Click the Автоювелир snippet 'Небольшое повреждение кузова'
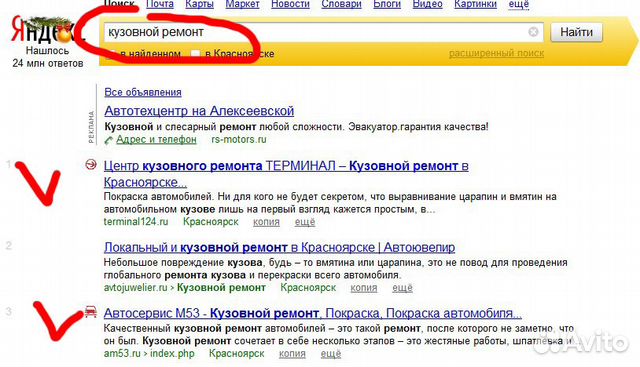 [x=183, y=262]
